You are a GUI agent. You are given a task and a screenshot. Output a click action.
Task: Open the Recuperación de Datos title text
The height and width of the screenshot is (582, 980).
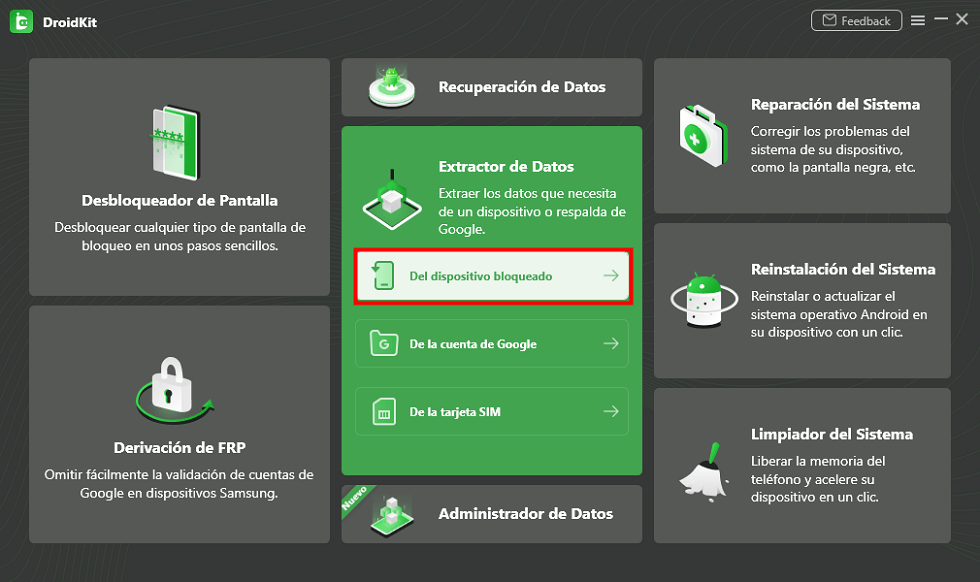[522, 87]
